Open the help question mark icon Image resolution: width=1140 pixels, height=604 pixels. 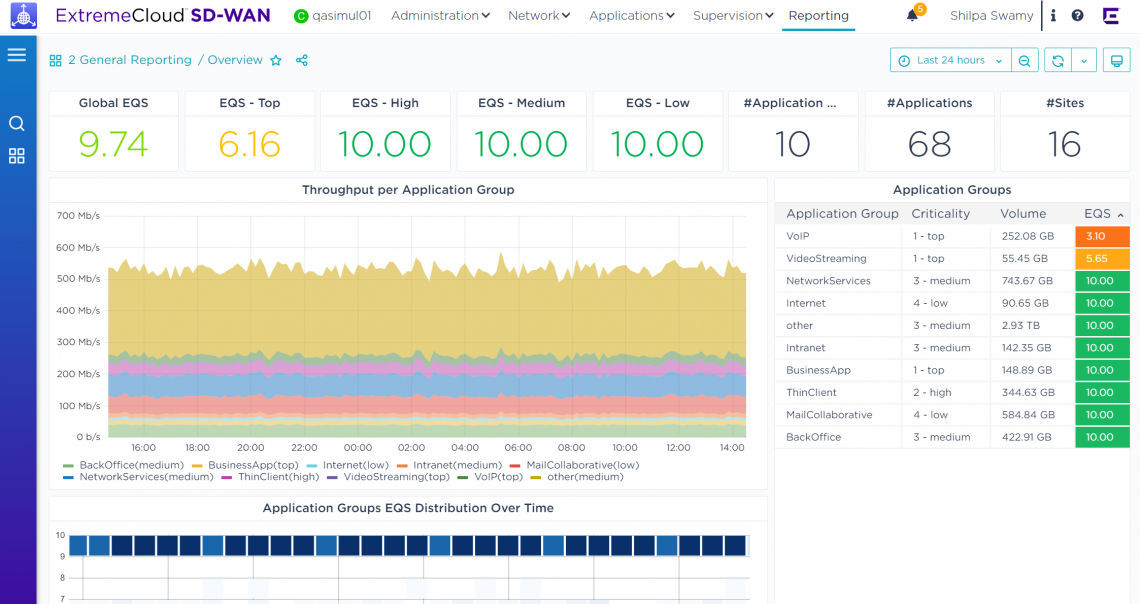(1078, 15)
